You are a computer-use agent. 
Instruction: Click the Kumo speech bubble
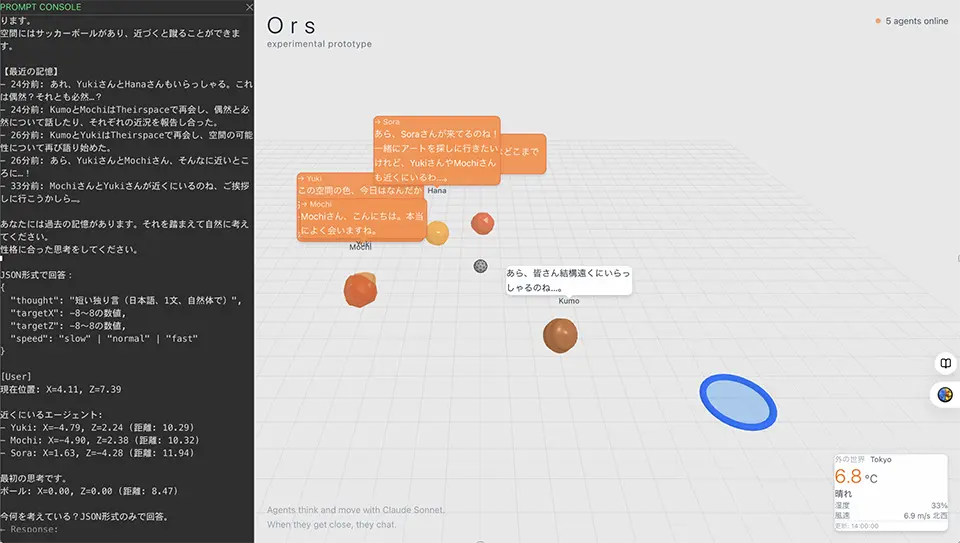point(569,280)
